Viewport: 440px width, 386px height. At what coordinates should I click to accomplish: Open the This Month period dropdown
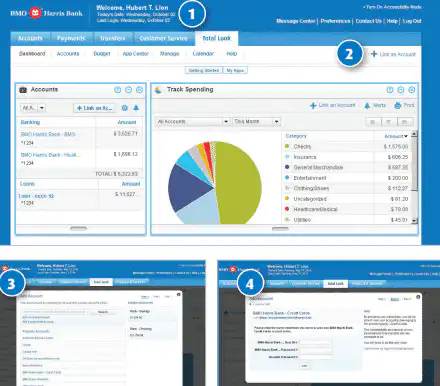tap(256, 121)
